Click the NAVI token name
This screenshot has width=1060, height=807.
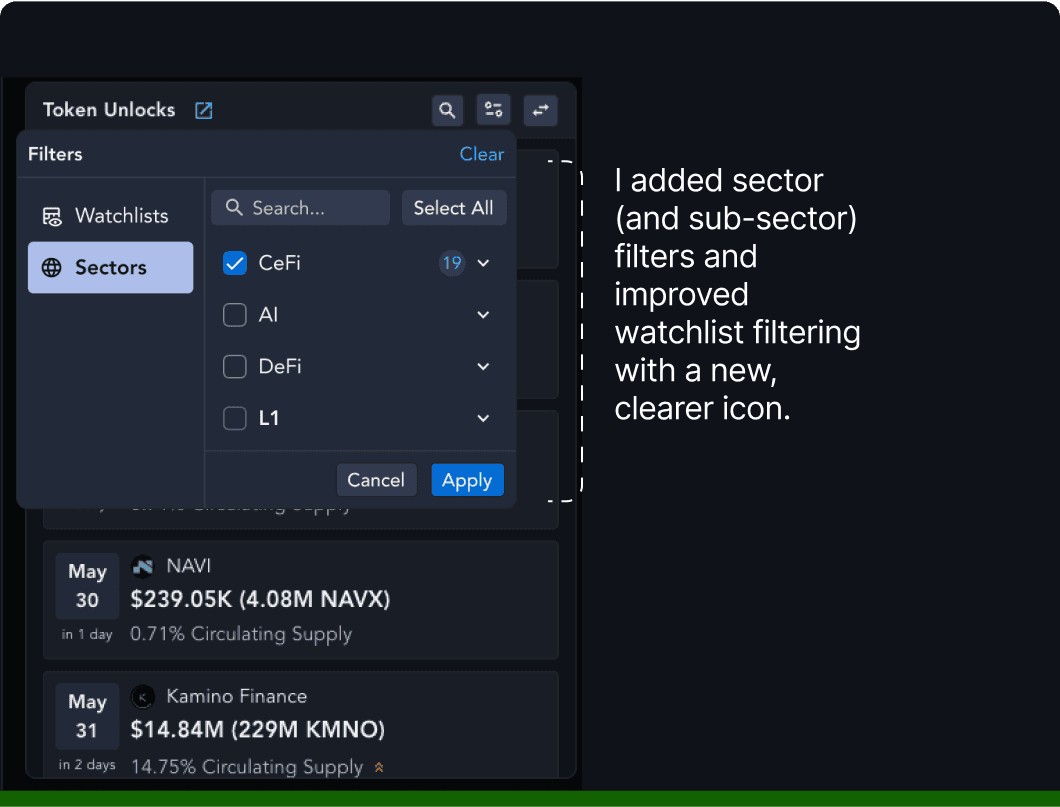[x=189, y=566]
